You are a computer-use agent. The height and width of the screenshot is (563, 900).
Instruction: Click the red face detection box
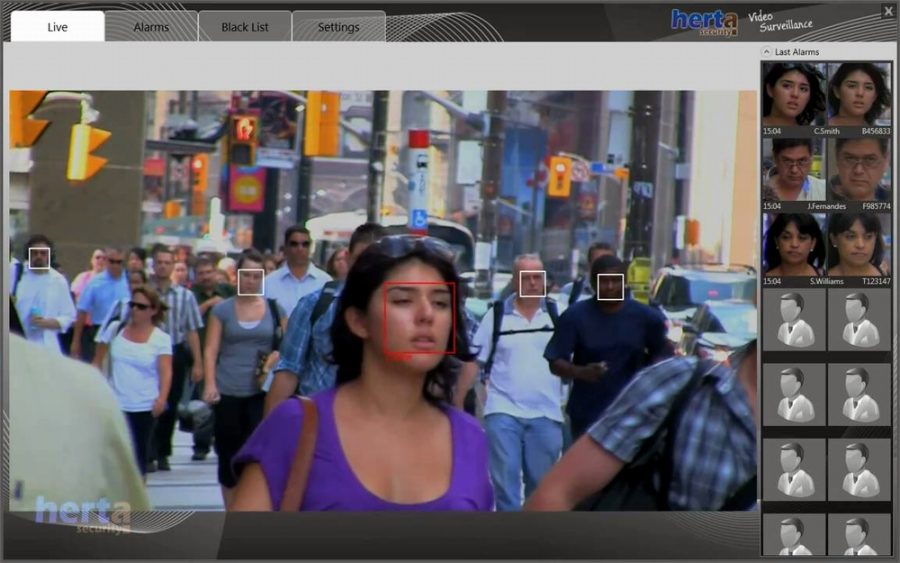(x=420, y=318)
